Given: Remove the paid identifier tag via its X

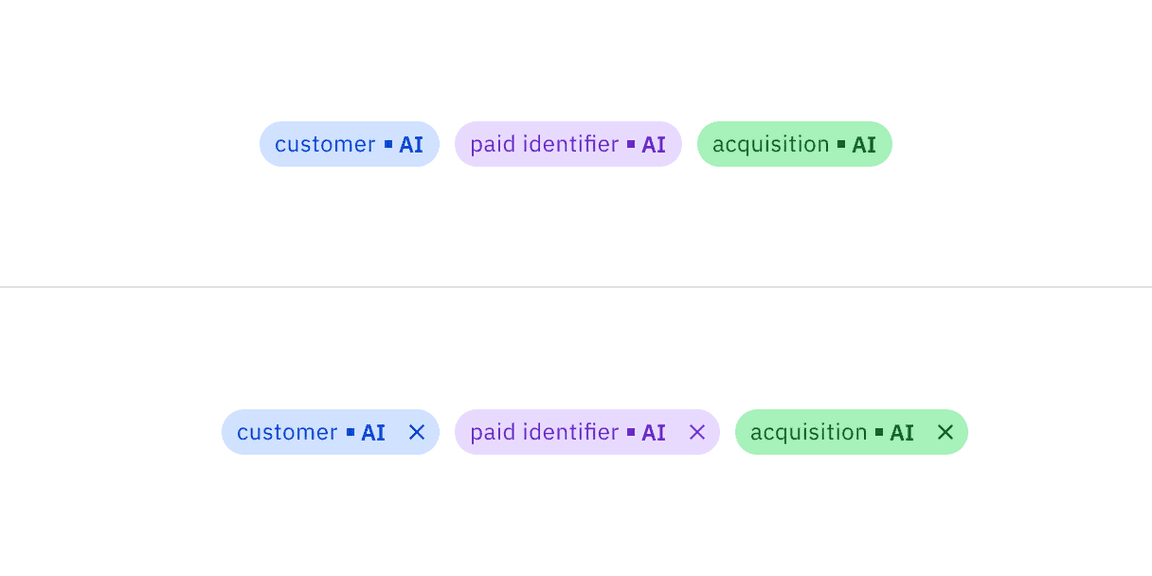Looking at the screenshot, I should (697, 432).
